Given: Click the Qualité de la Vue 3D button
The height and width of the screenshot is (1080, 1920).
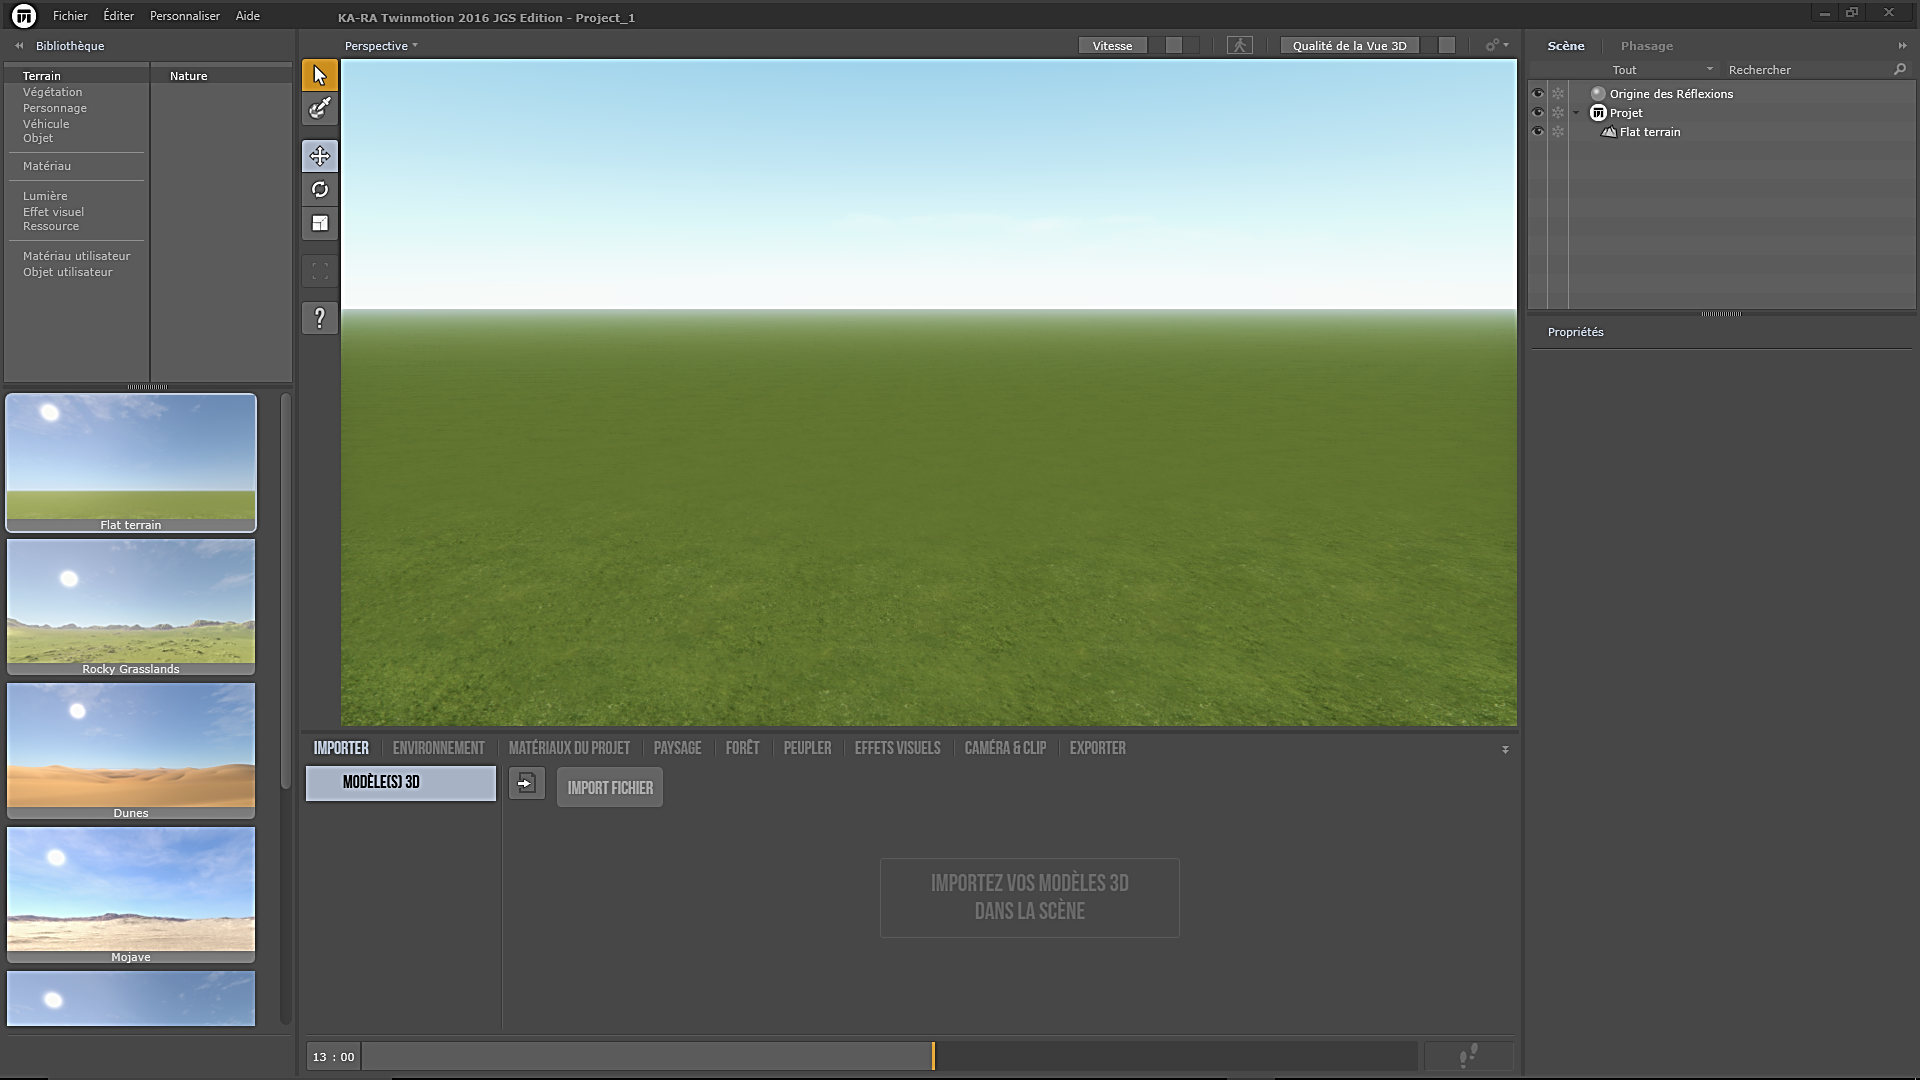Looking at the screenshot, I should (x=1349, y=46).
